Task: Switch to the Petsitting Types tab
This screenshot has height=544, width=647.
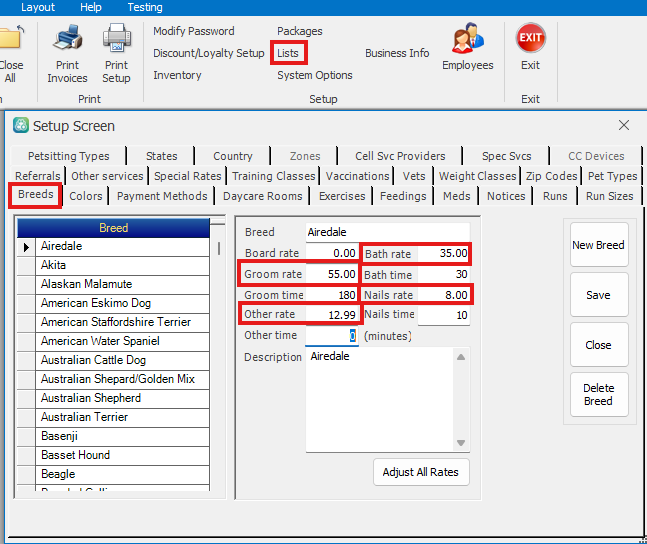Action: (68, 156)
